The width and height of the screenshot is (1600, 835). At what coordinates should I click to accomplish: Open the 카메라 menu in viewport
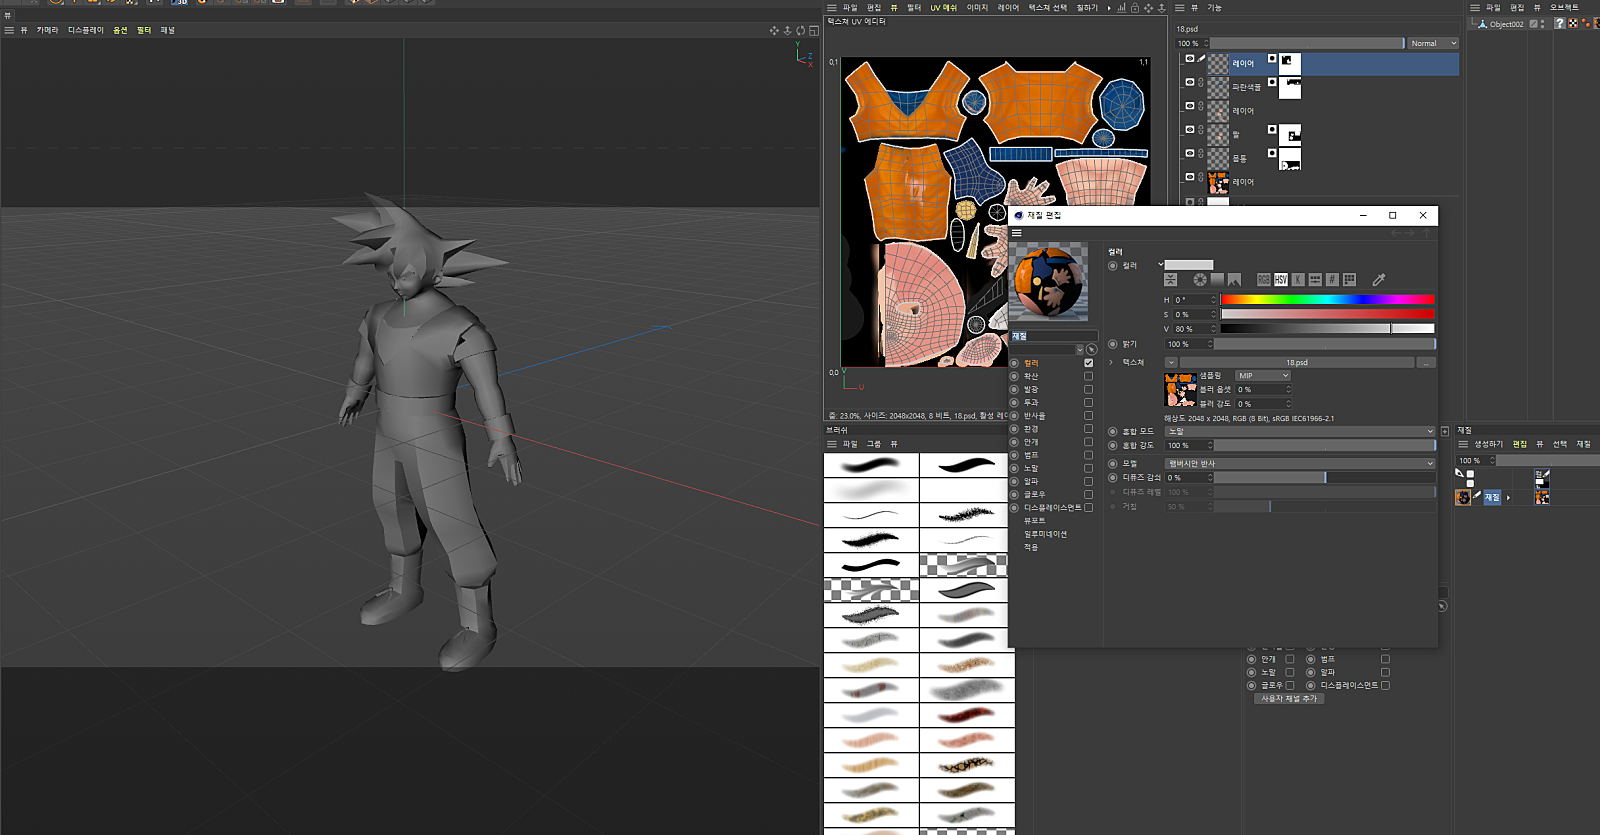click(x=47, y=30)
